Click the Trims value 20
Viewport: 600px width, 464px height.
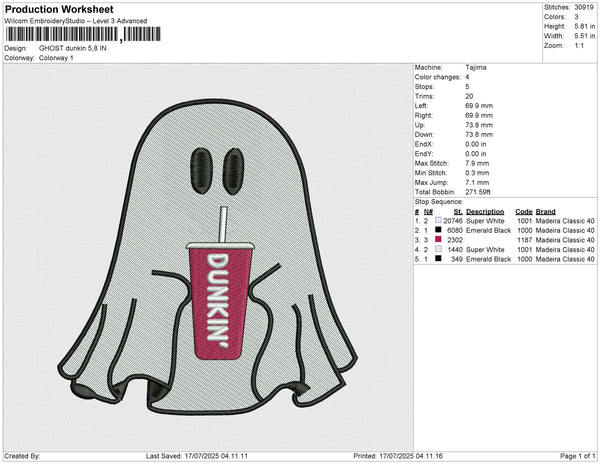pyautogui.click(x=469, y=96)
